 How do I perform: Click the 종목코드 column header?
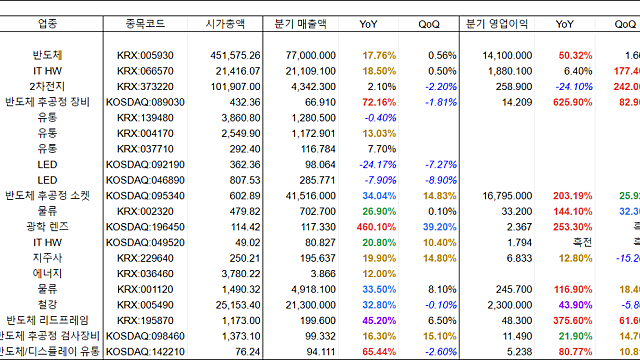coord(145,24)
